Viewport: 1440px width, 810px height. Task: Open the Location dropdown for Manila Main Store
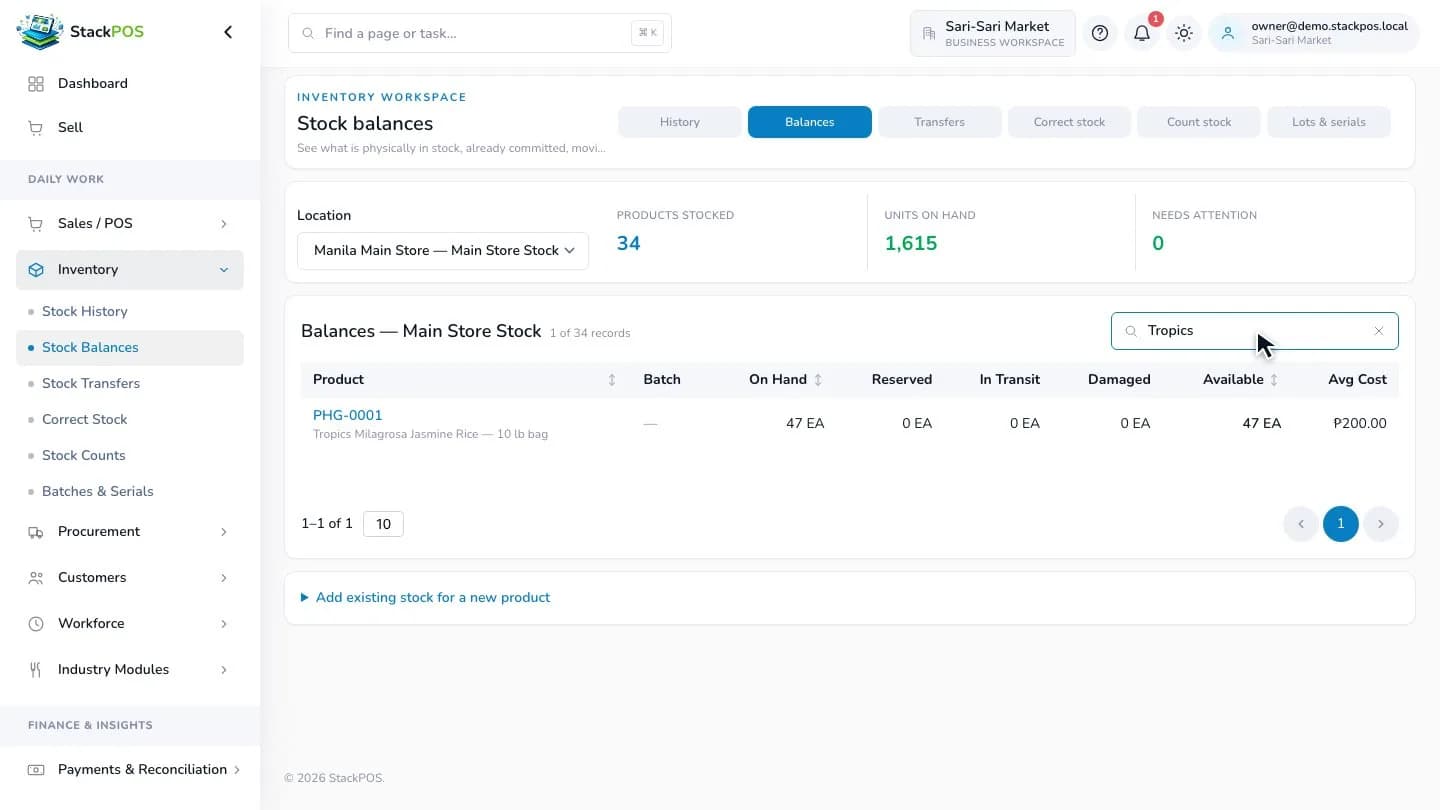tap(443, 251)
